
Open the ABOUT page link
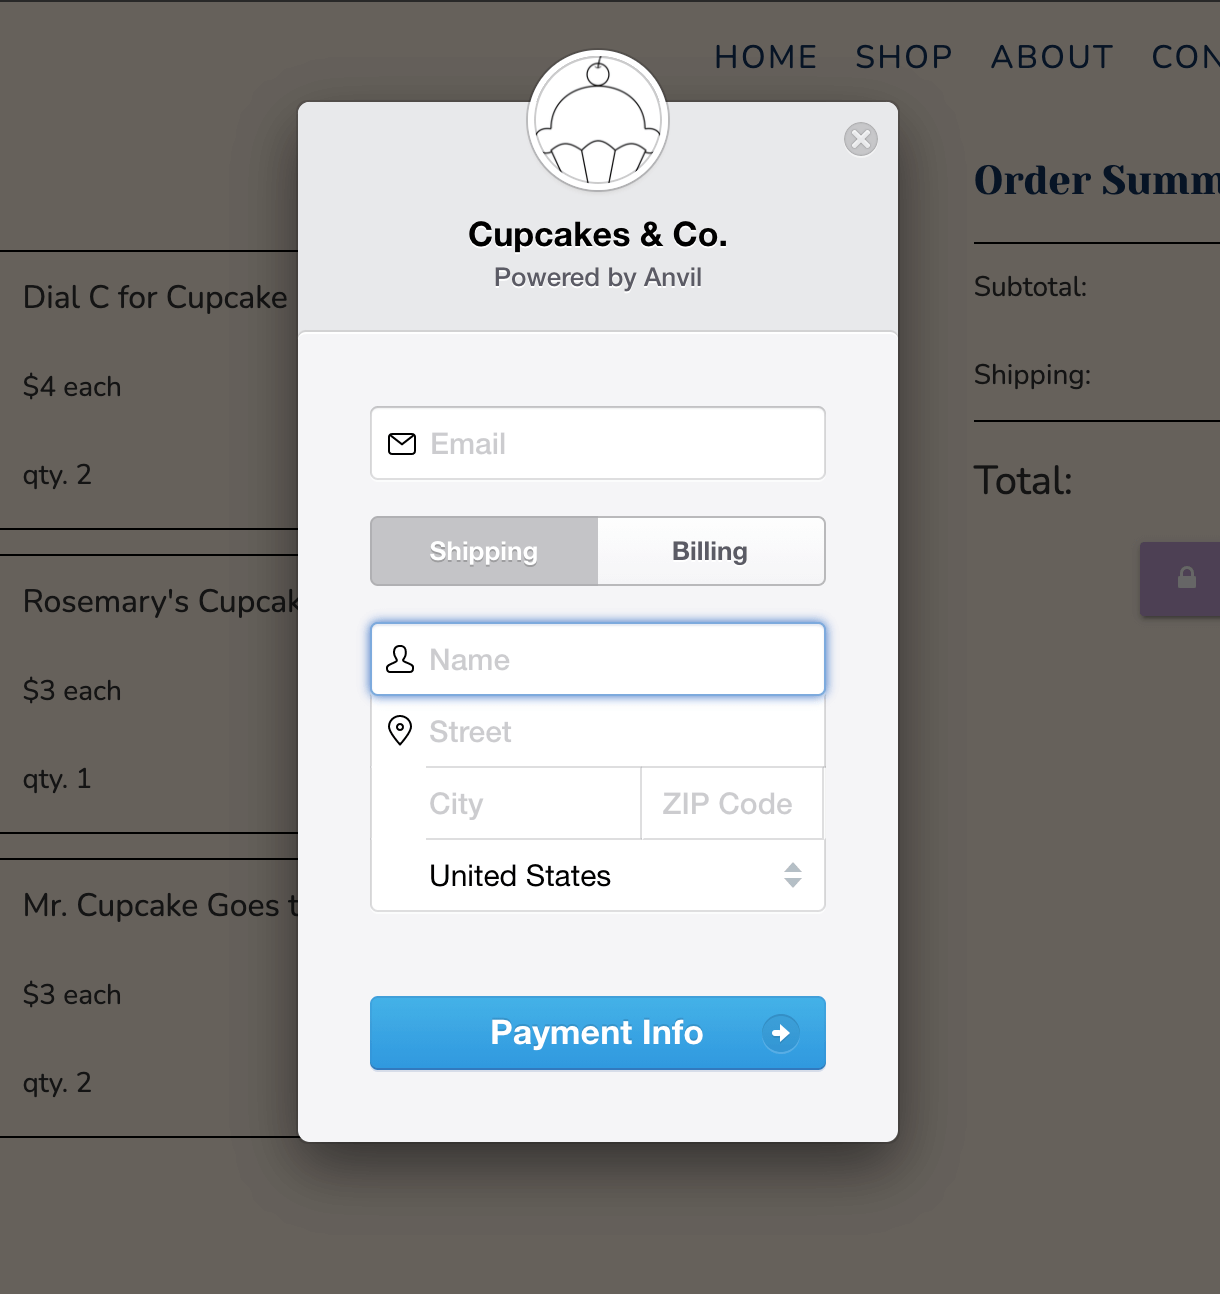1052,58
